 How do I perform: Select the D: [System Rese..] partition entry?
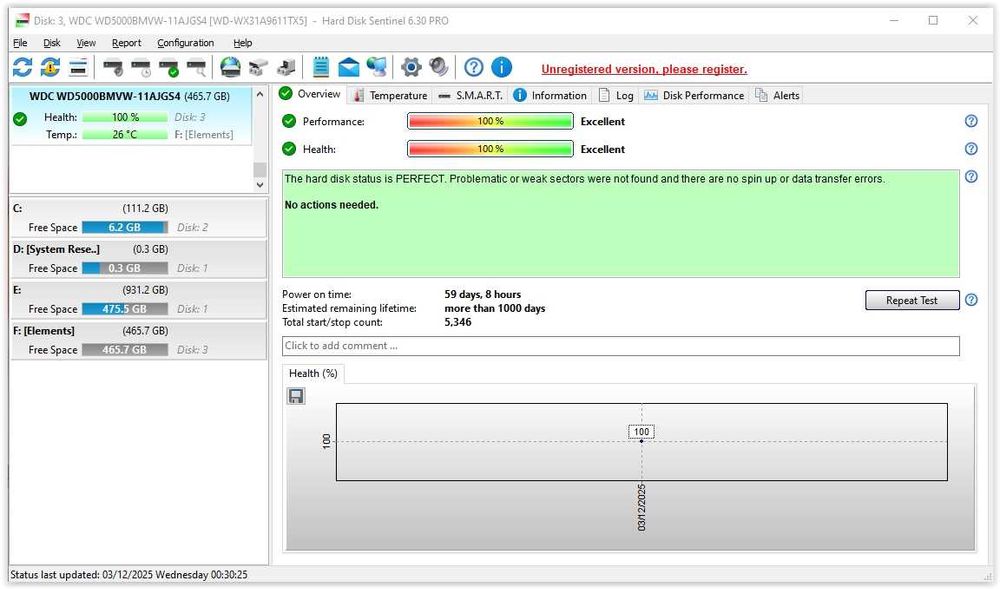point(139,258)
